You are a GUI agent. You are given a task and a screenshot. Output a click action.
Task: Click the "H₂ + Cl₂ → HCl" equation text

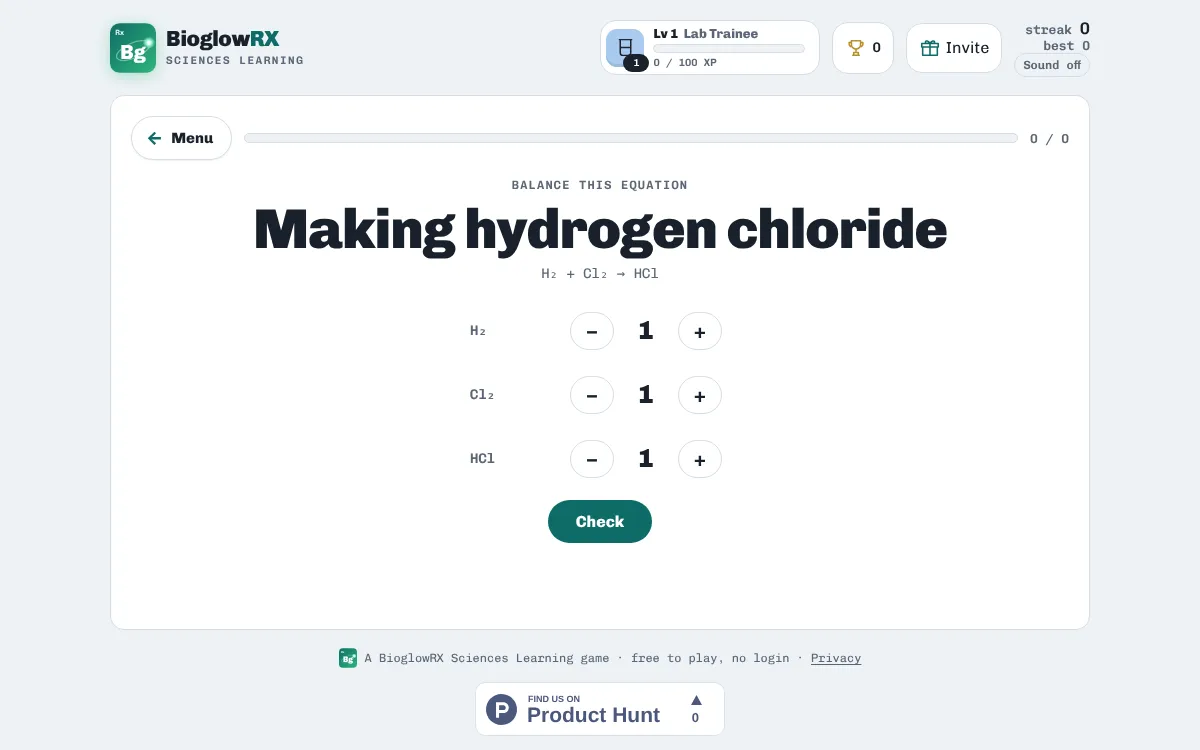click(x=600, y=274)
